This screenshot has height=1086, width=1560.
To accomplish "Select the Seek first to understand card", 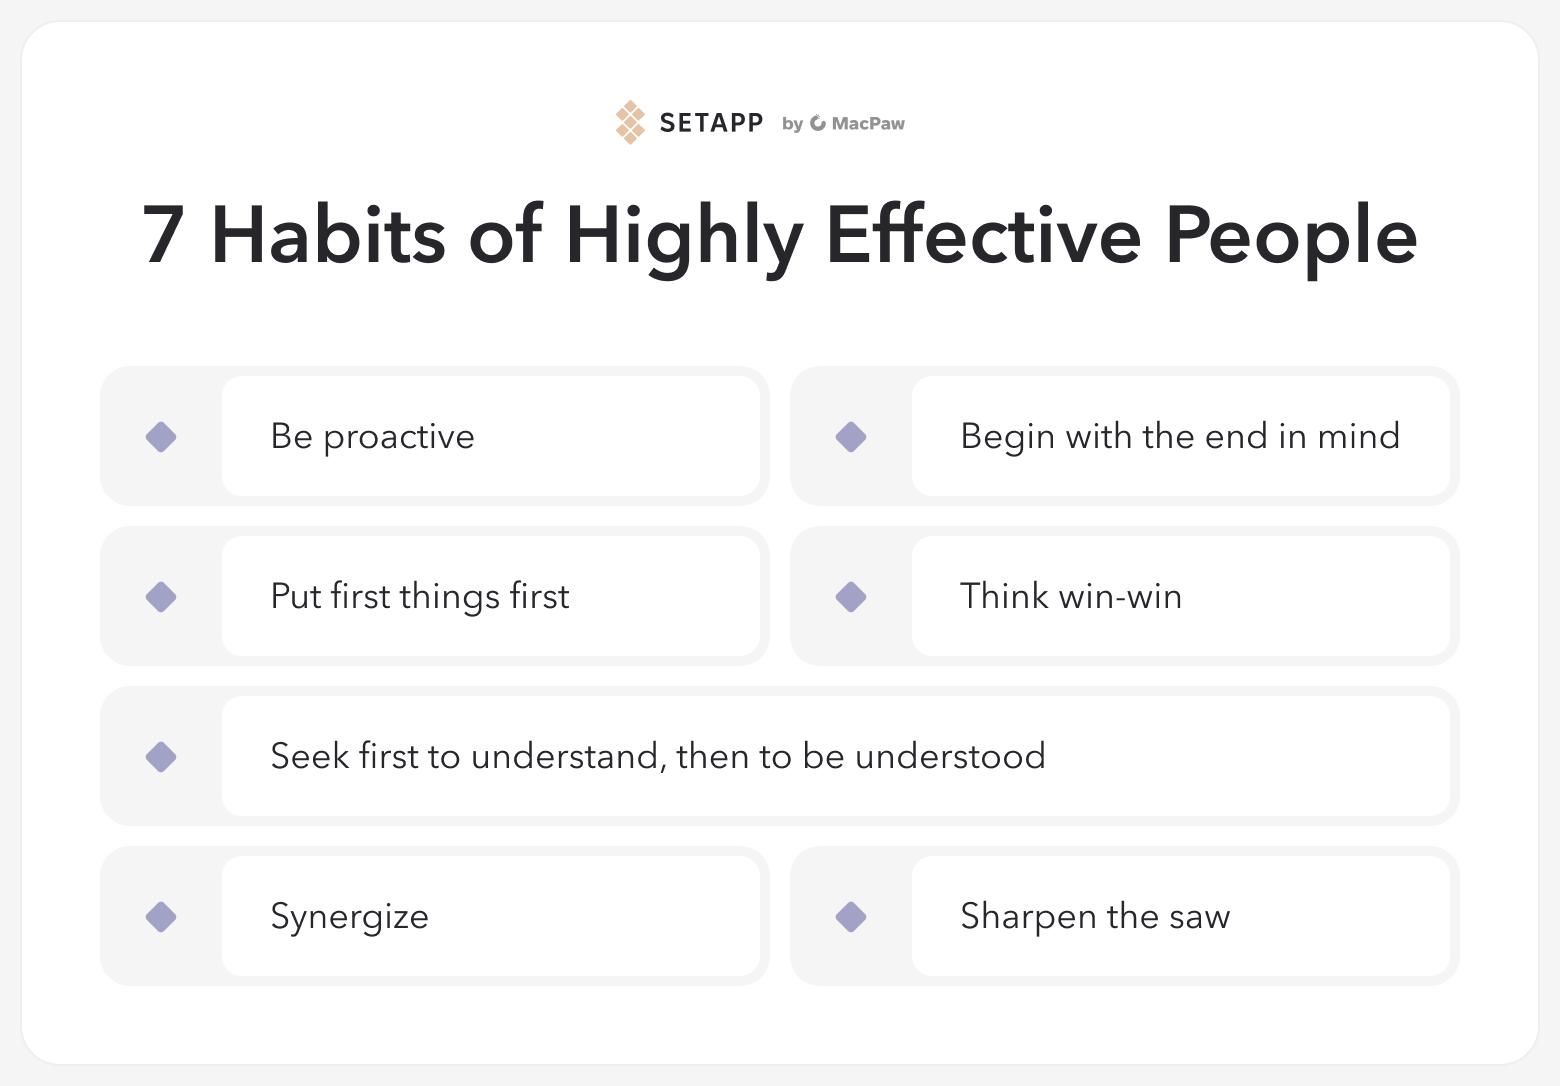I will pos(835,756).
